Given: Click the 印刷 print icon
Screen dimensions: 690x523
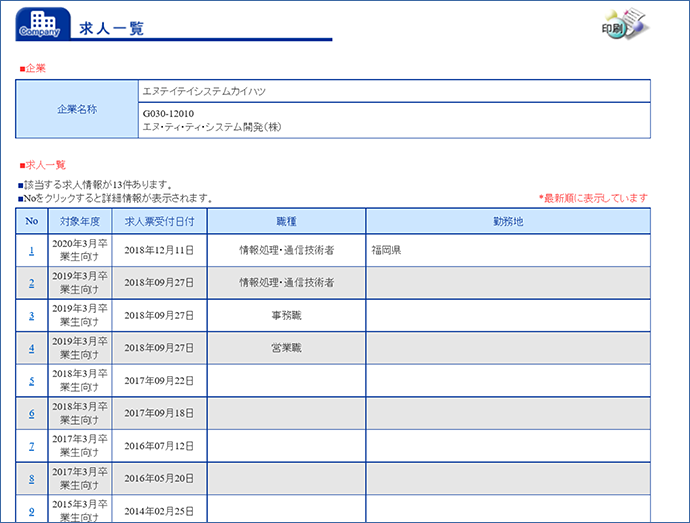Looking at the screenshot, I should click(625, 24).
